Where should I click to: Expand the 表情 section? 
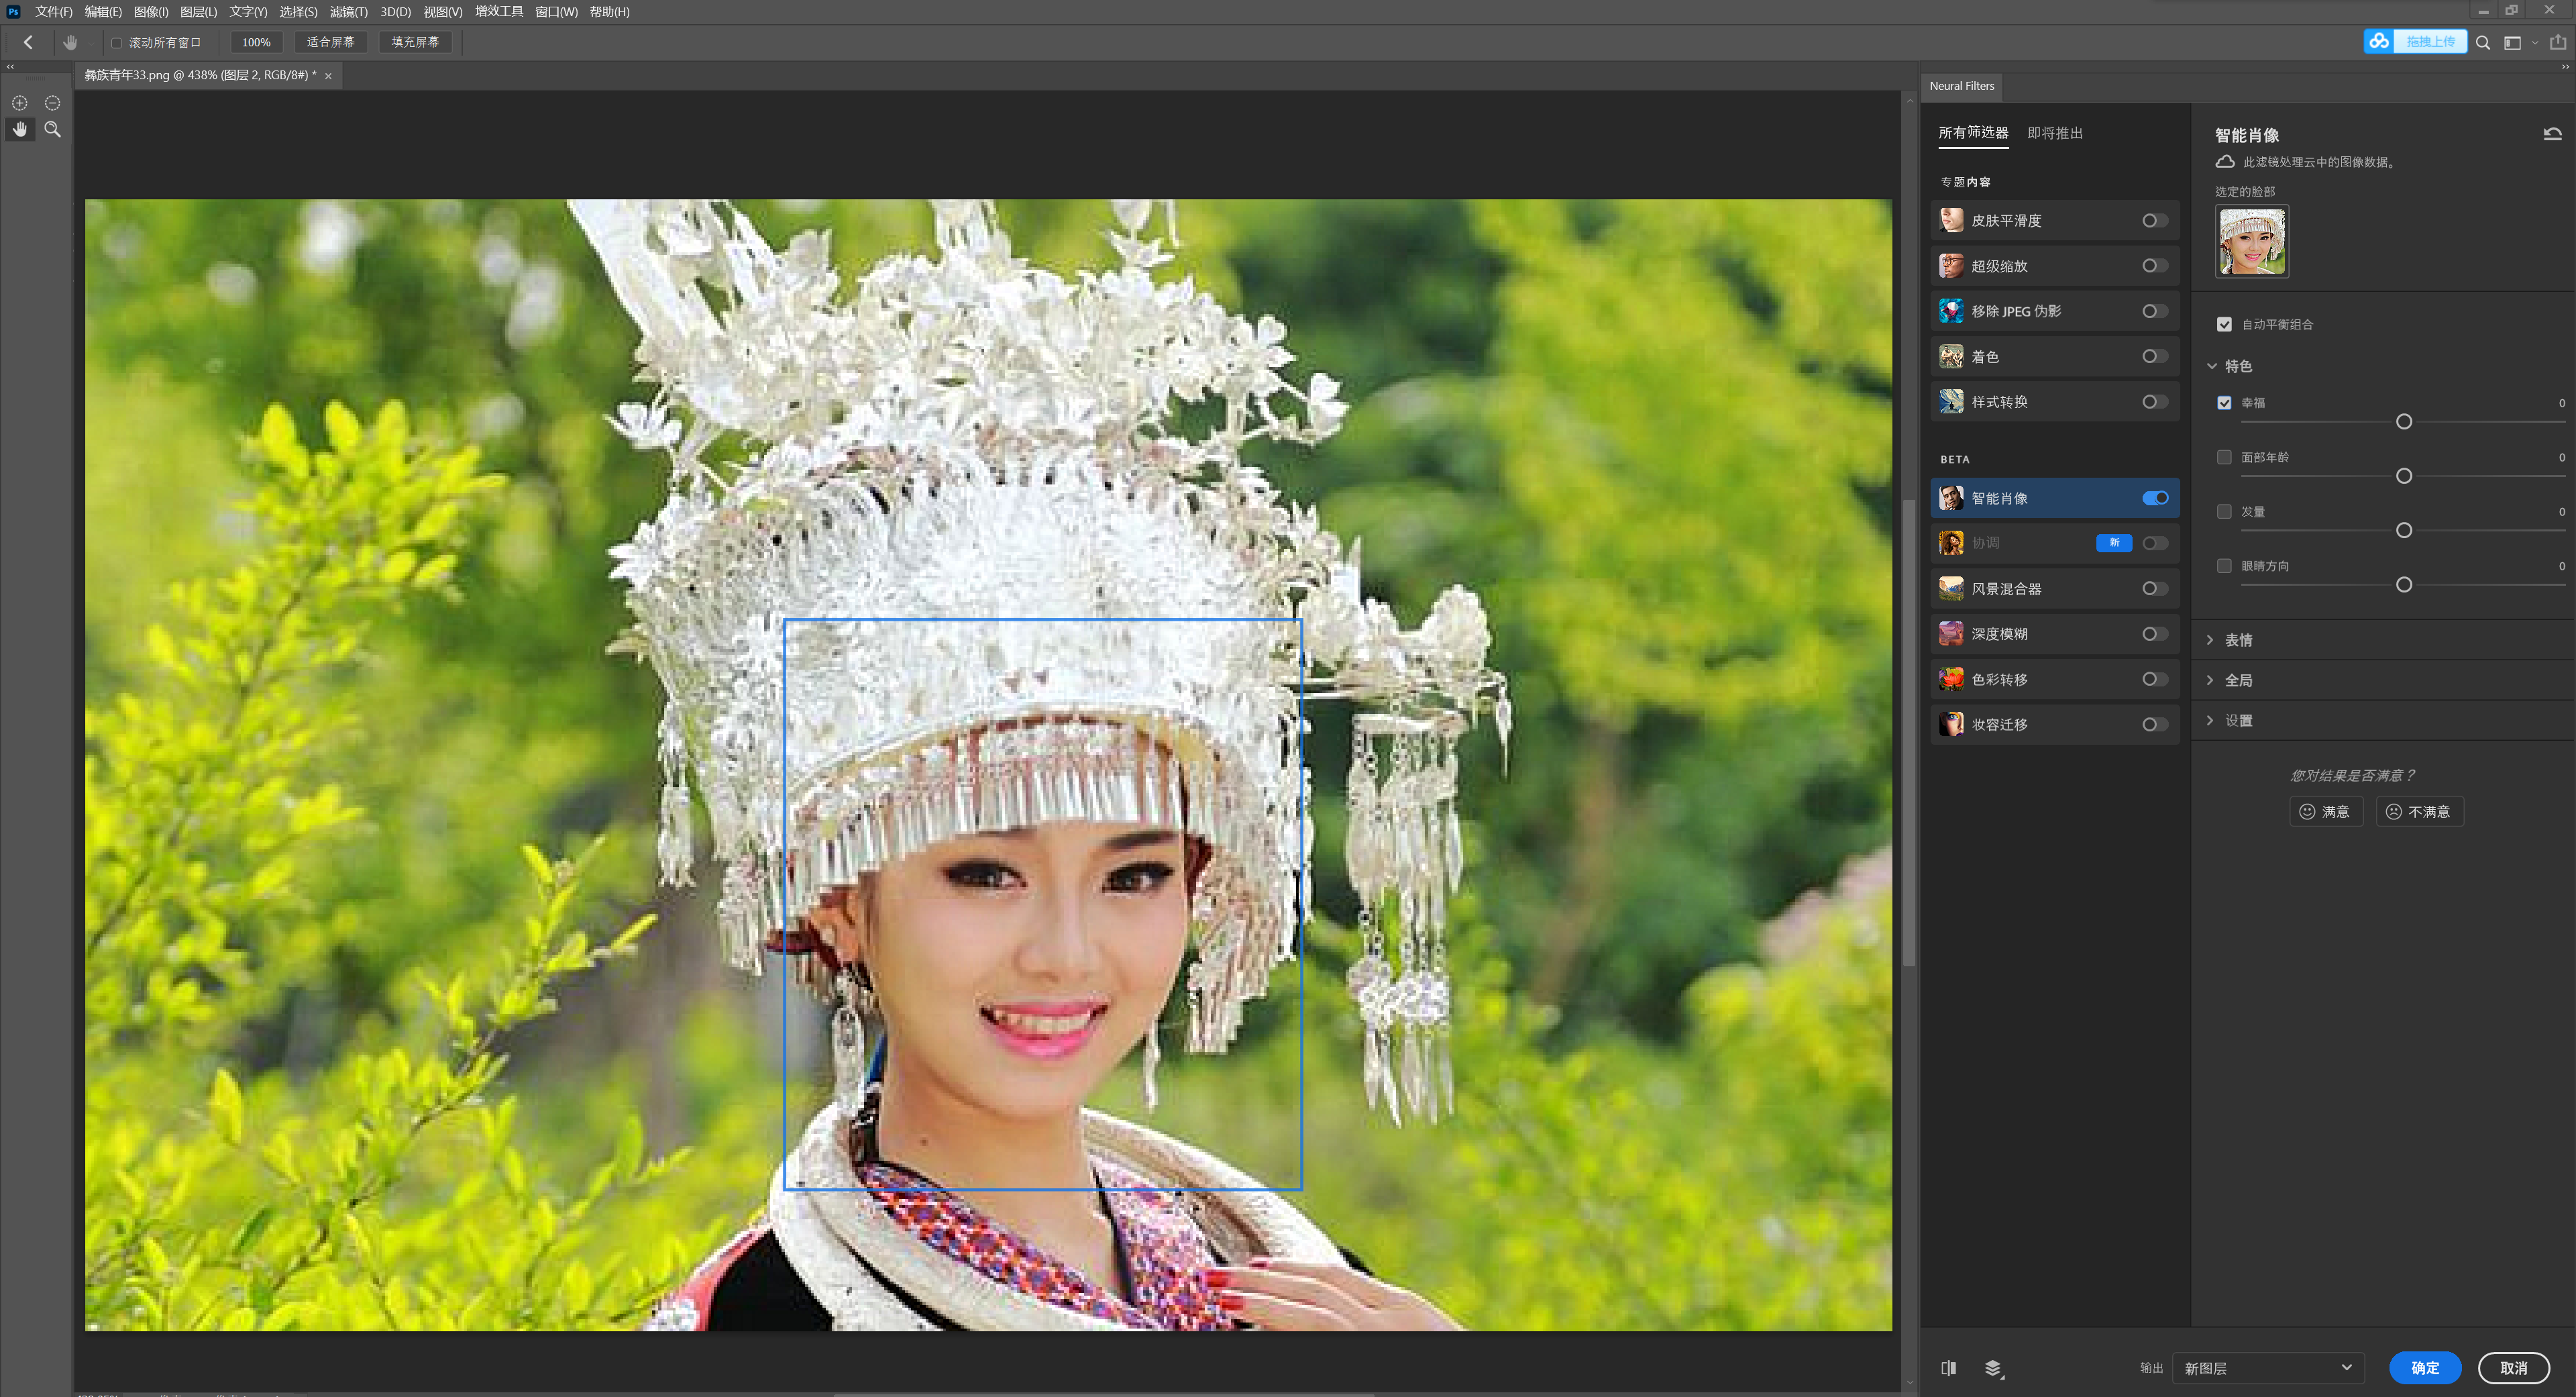[2210, 640]
